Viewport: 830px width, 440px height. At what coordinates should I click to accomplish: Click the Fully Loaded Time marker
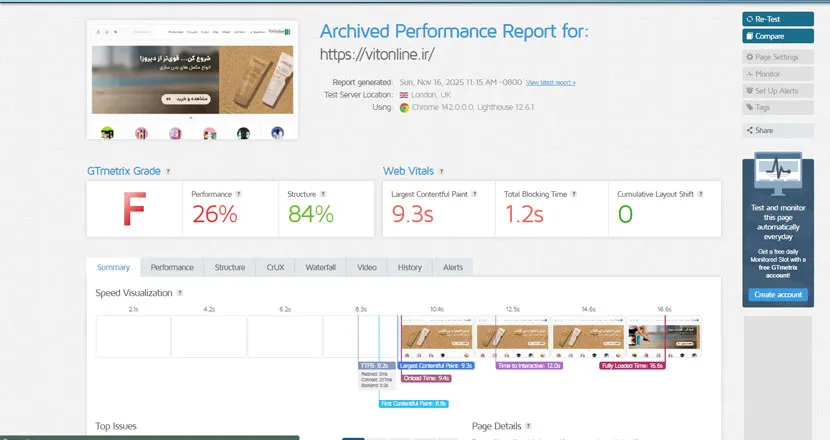coord(631,366)
